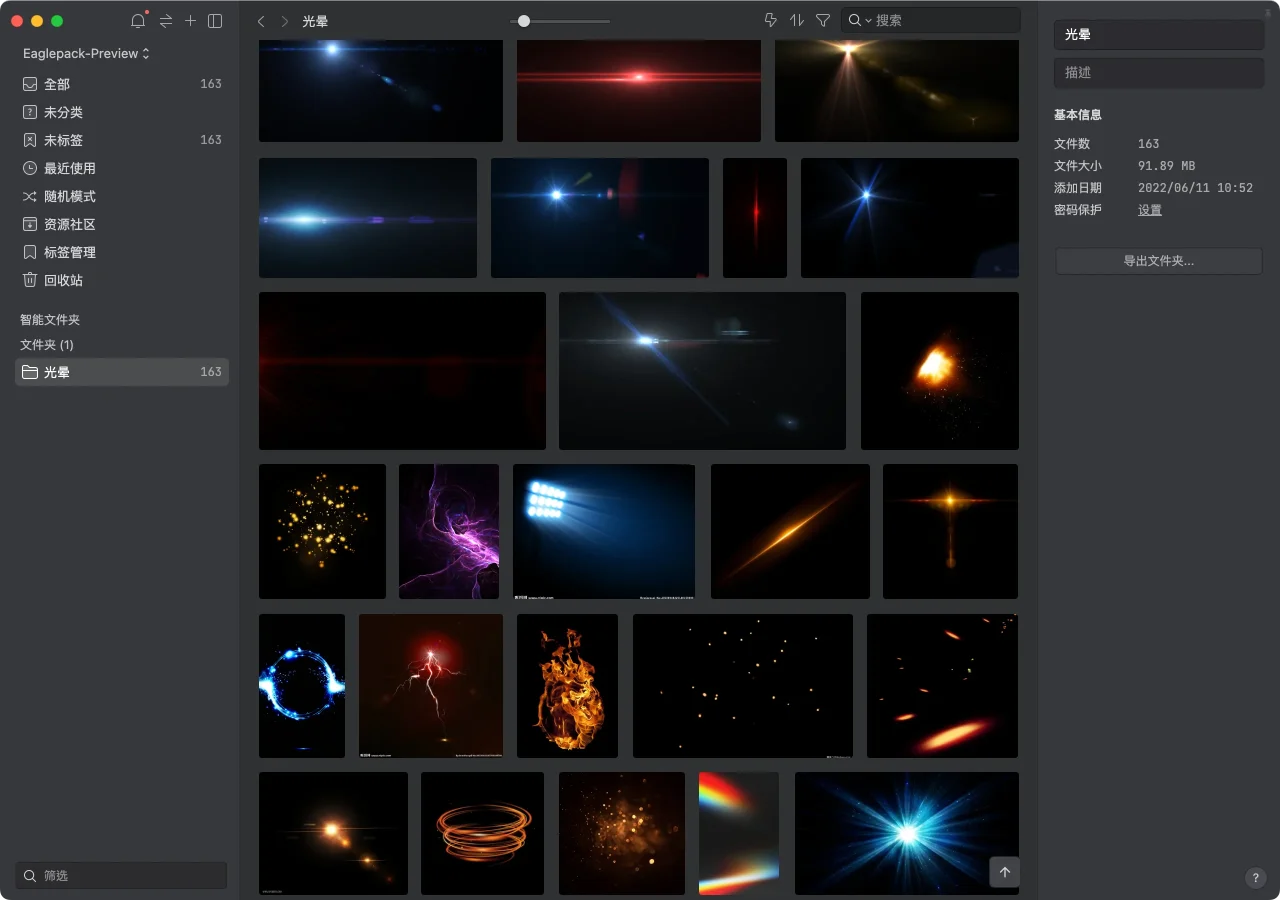Click the switch library arrows icon
Image resolution: width=1280 pixels, height=900 pixels.
point(166,21)
